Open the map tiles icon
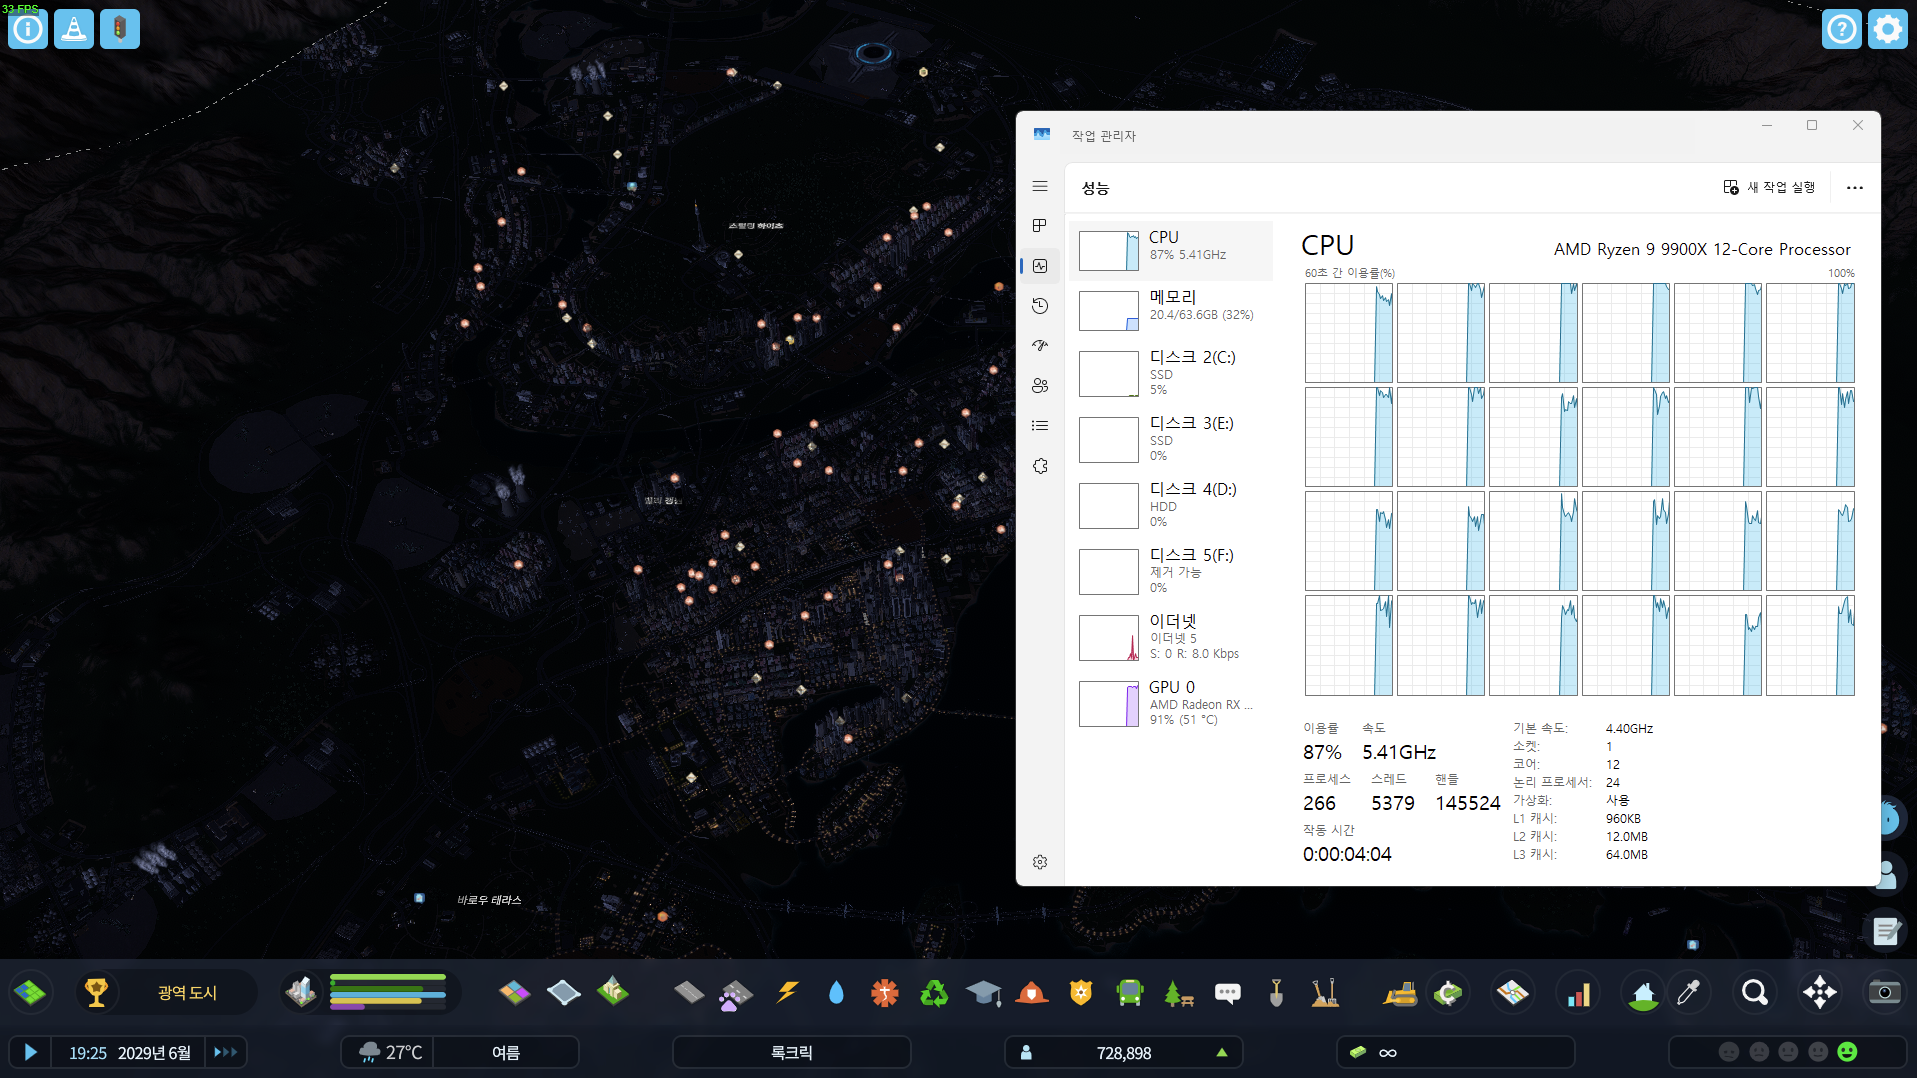Screen dimensions: 1917x1078 tap(1513, 992)
